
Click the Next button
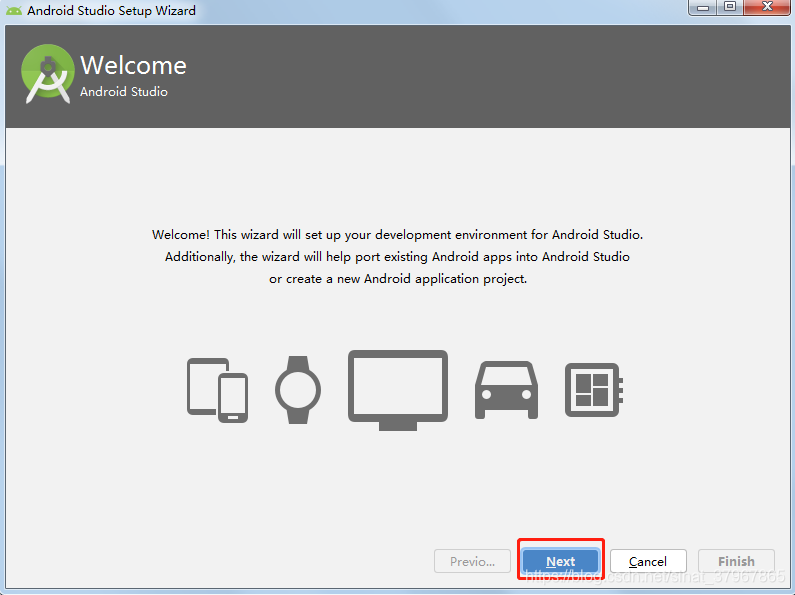pos(560,561)
